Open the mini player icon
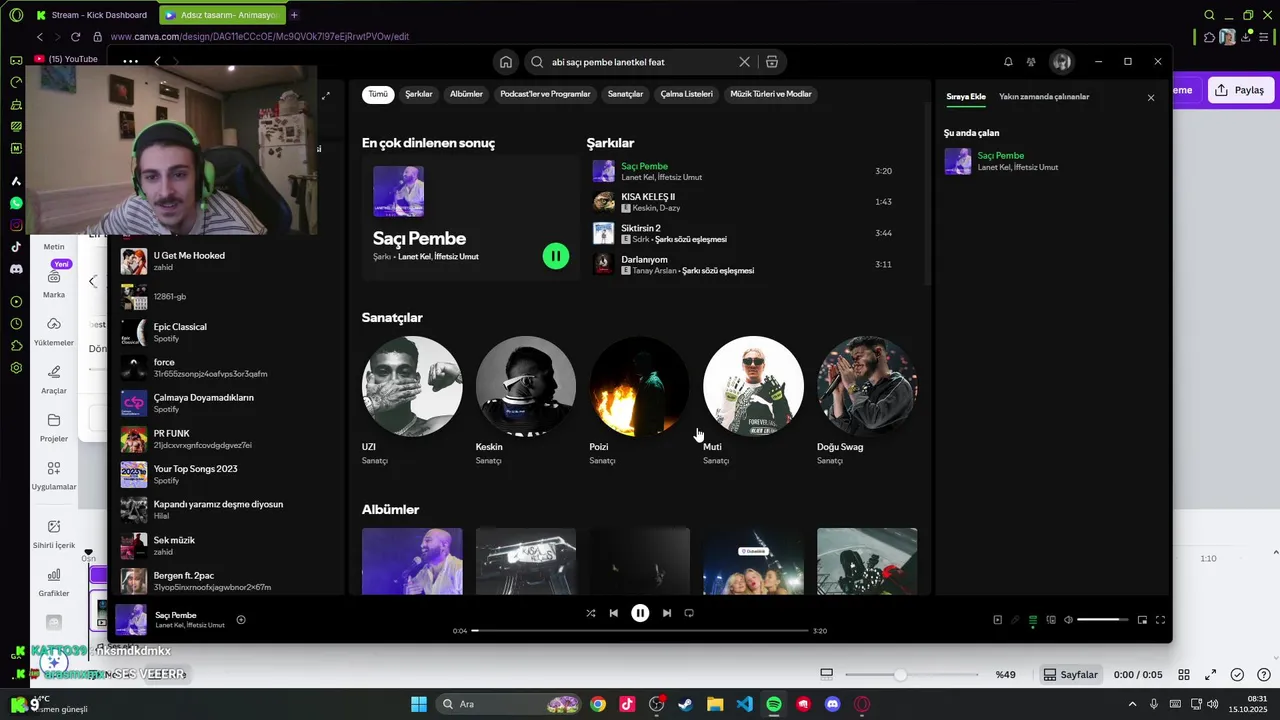The height and width of the screenshot is (720, 1280). (x=1143, y=620)
